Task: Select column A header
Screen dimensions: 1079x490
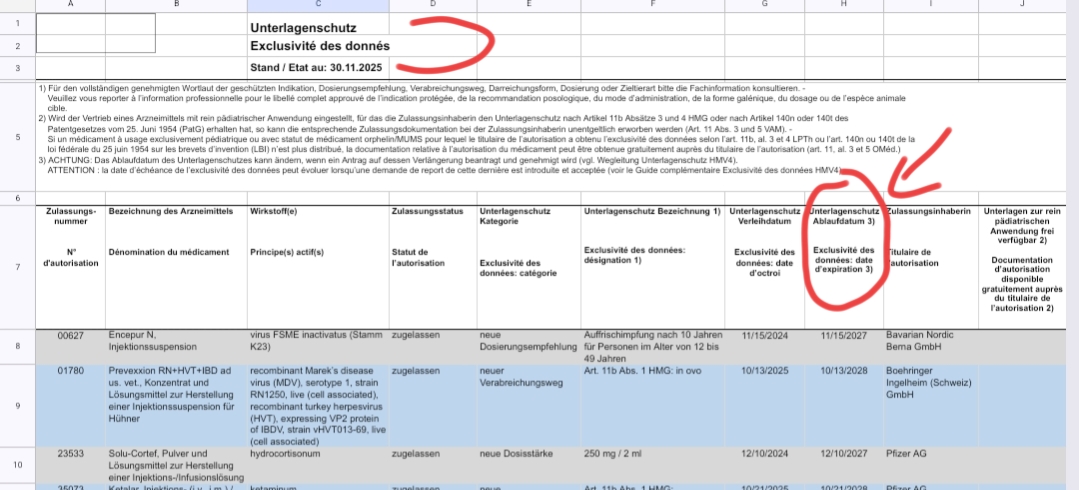Action: 71,6
